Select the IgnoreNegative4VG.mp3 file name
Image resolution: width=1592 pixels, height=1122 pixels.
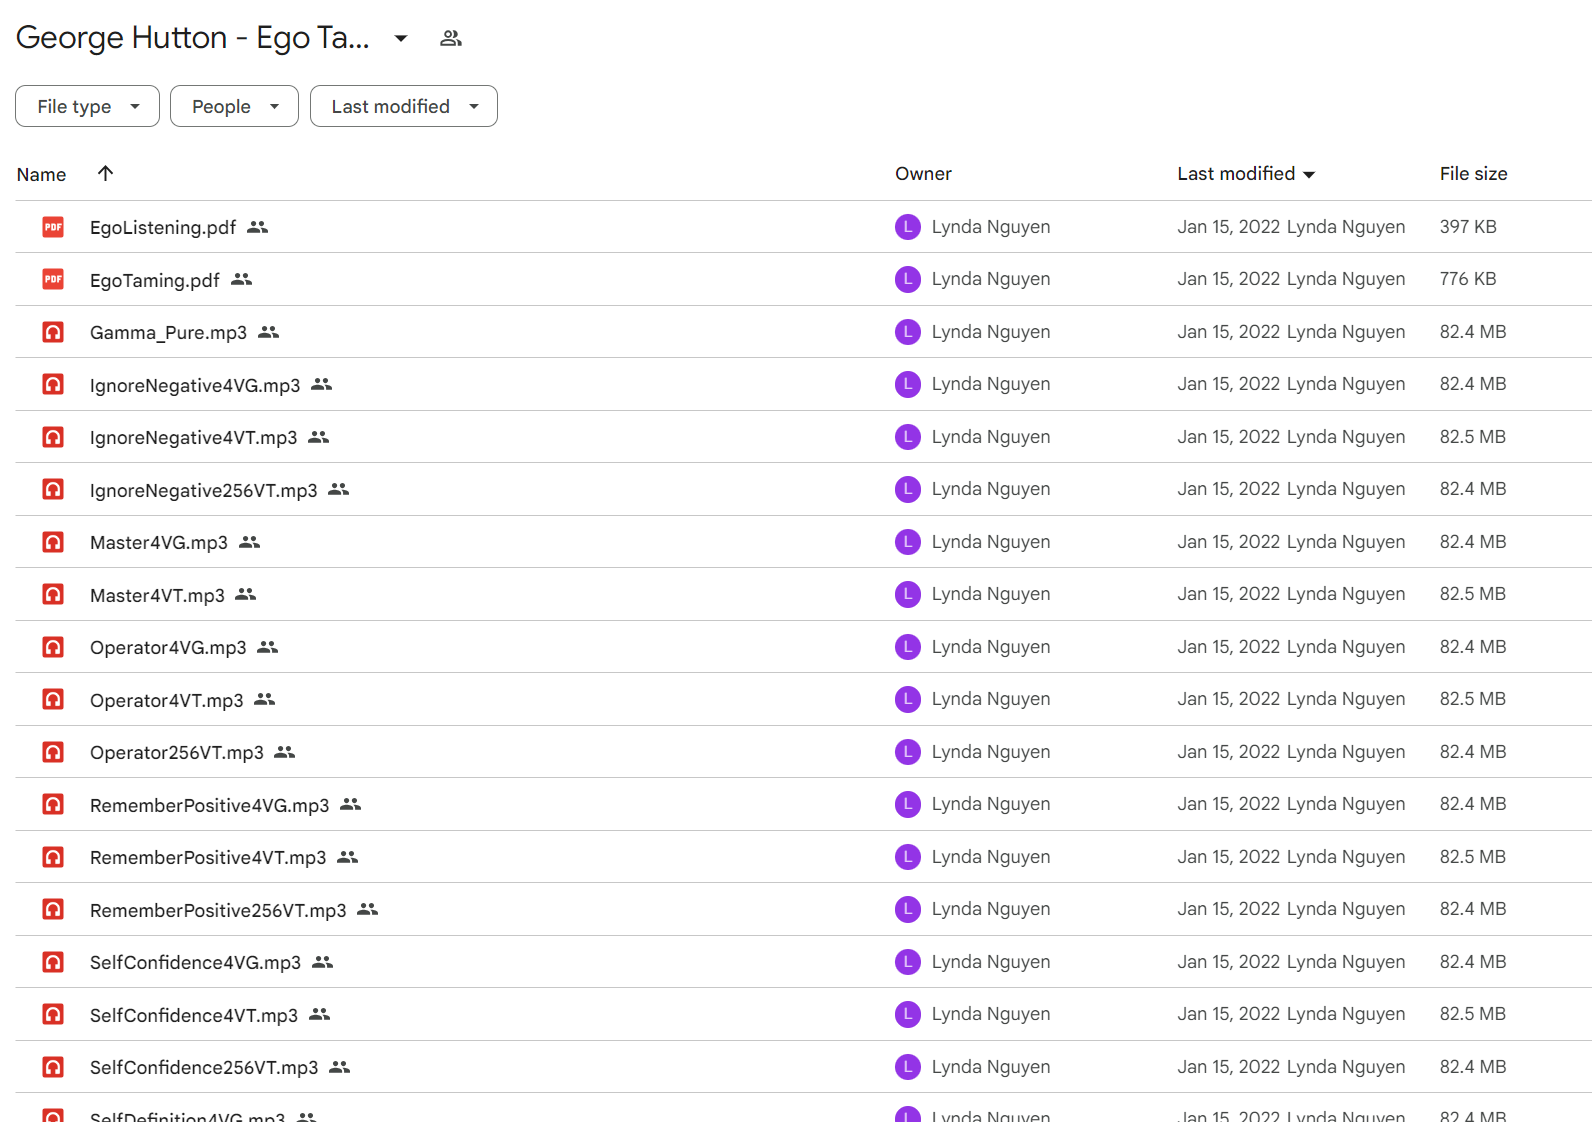click(195, 385)
